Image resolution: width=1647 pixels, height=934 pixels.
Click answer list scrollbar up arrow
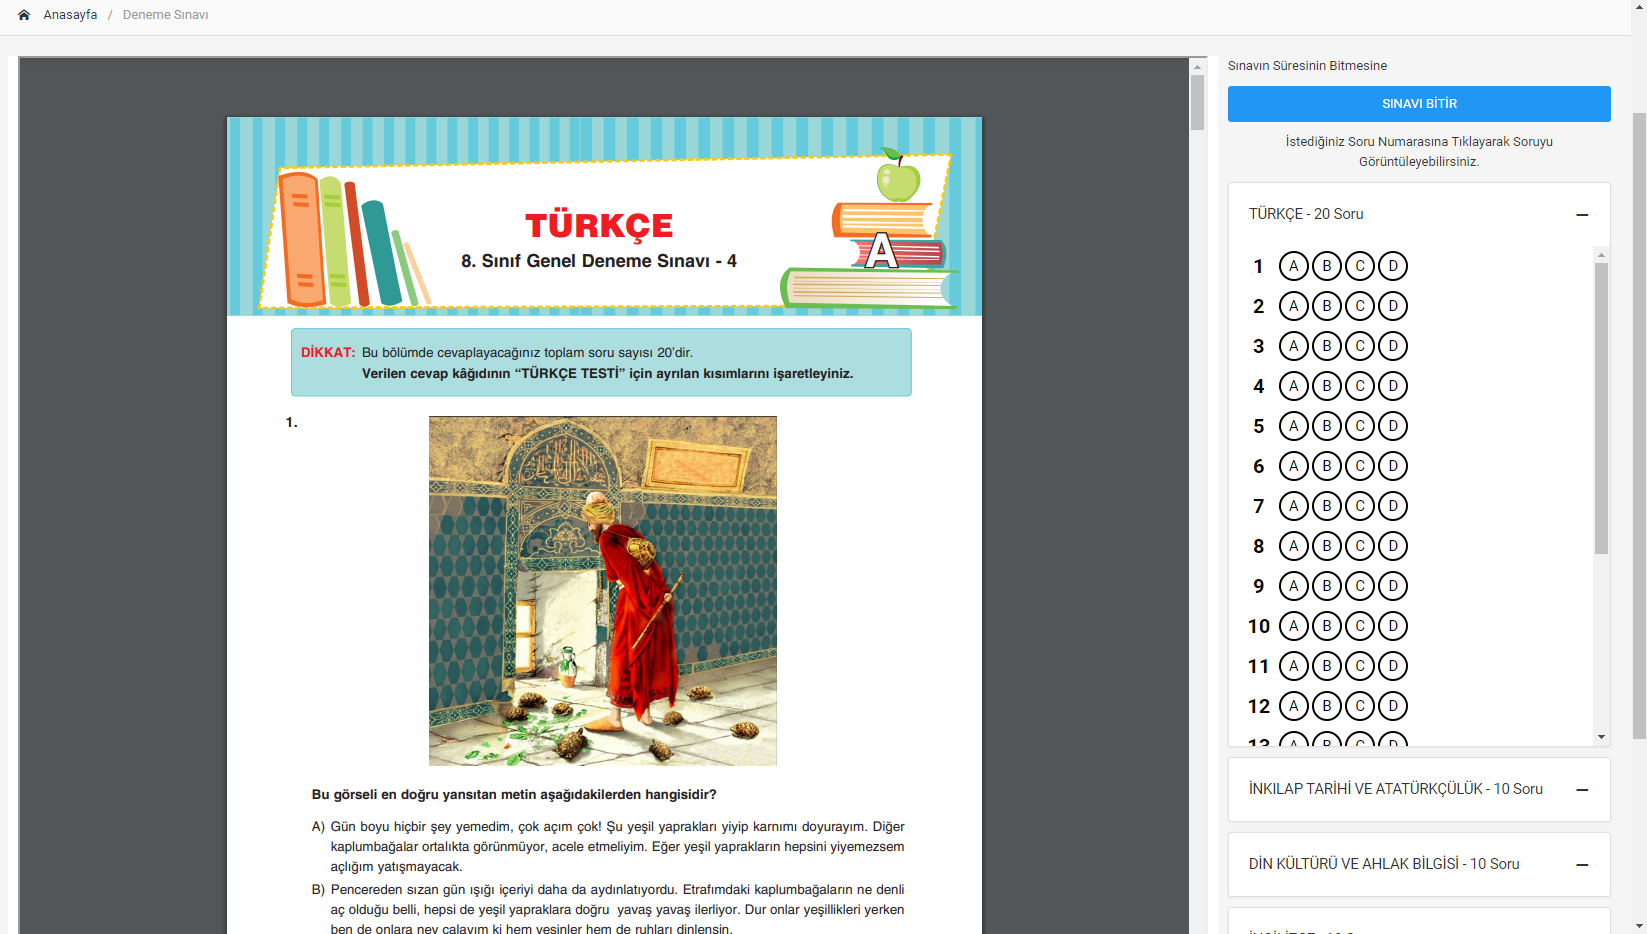pos(1601,255)
